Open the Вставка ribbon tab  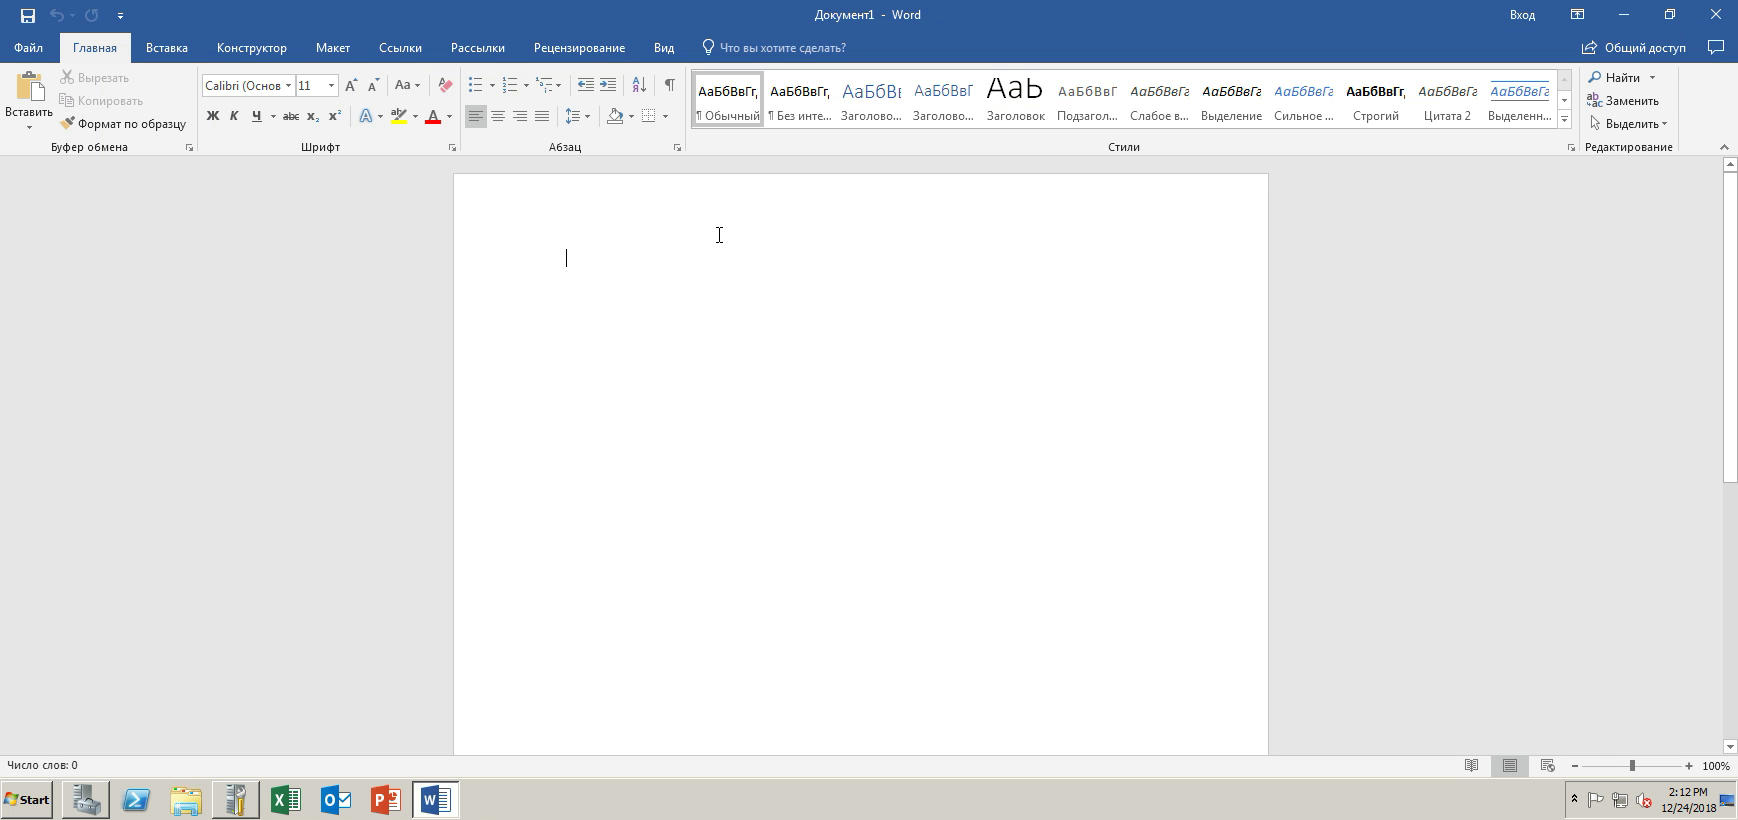166,48
